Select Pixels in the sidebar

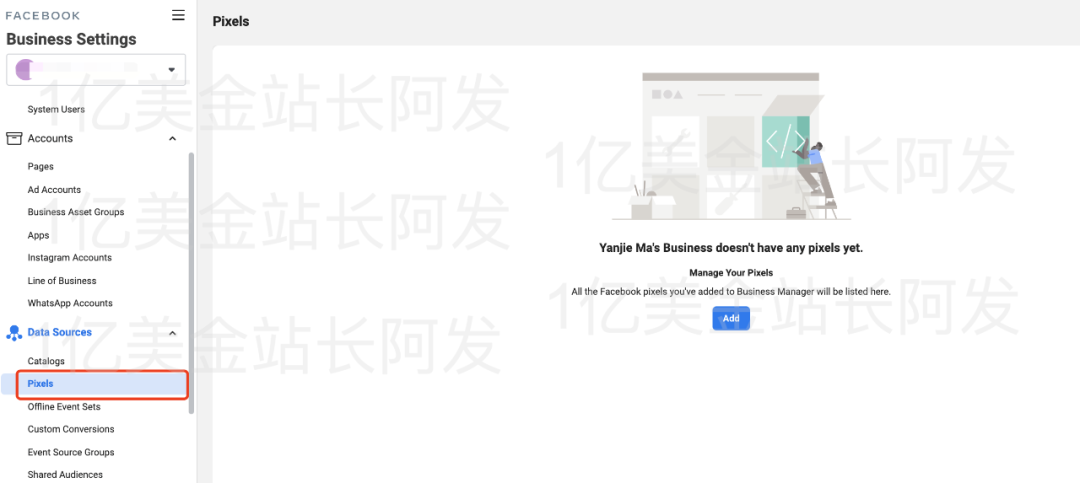[x=94, y=384]
